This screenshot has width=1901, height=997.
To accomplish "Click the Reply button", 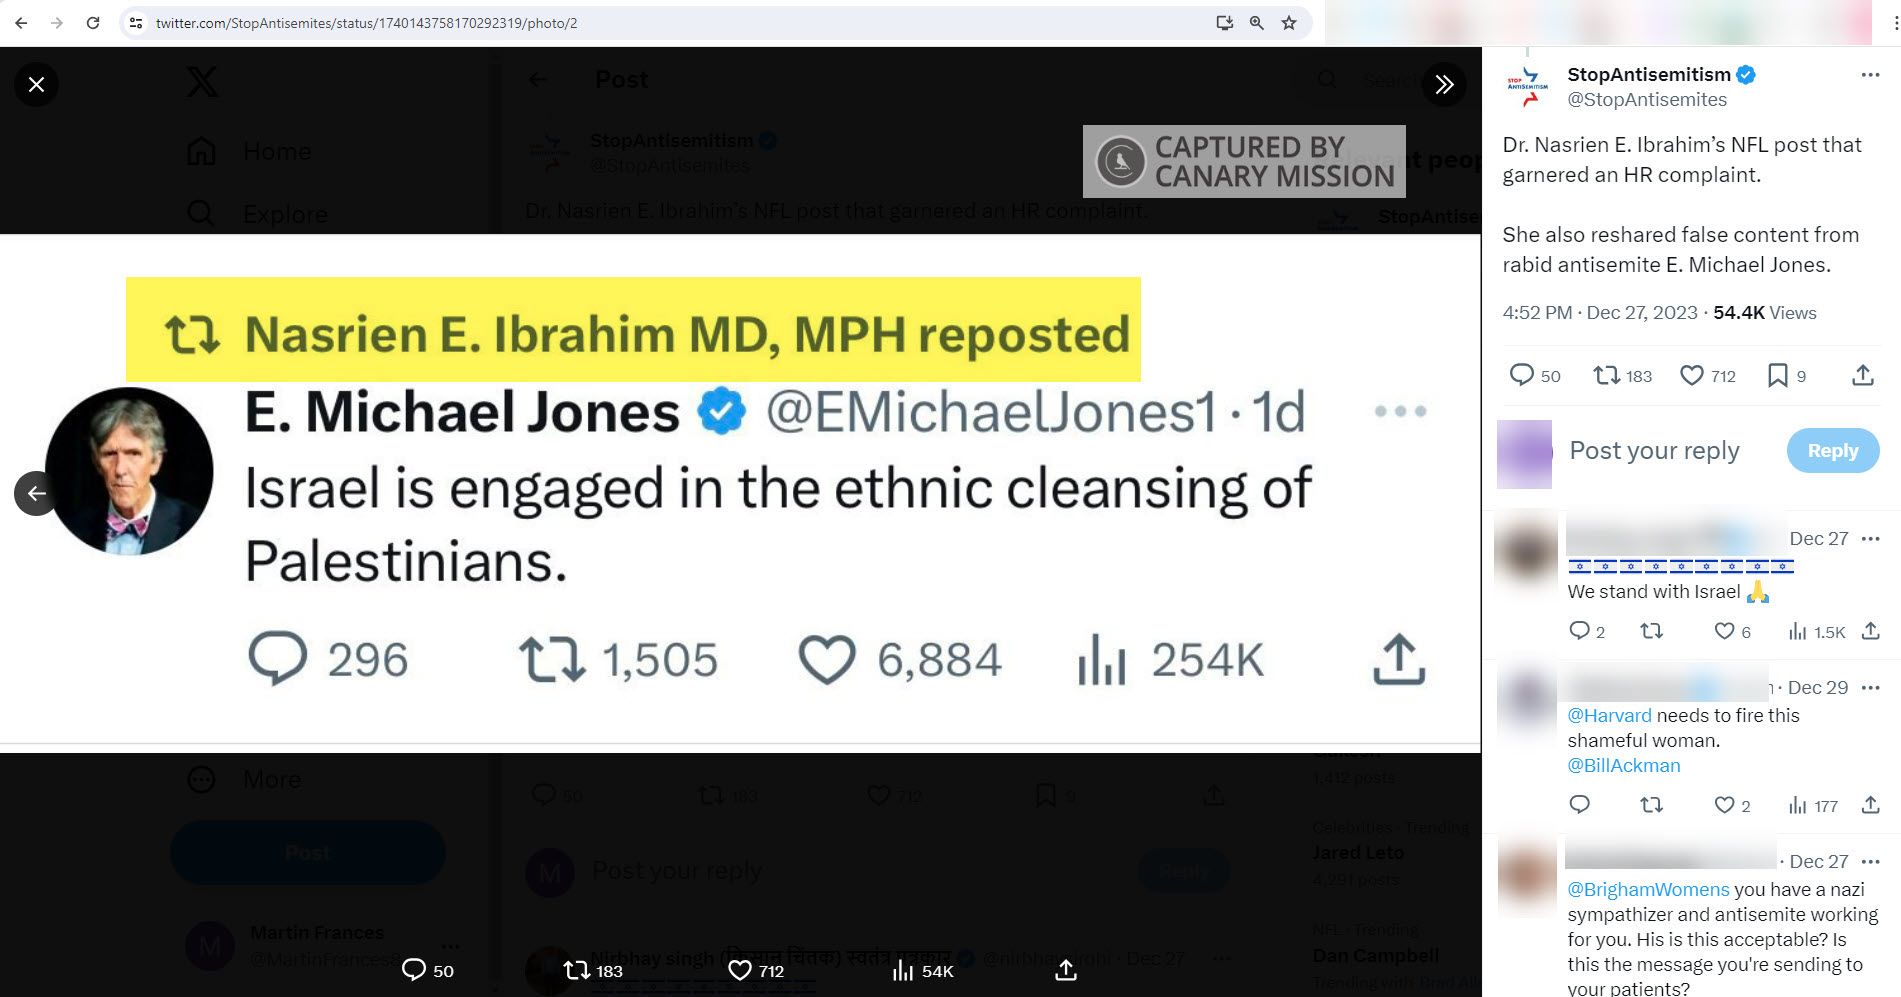I will point(1832,451).
